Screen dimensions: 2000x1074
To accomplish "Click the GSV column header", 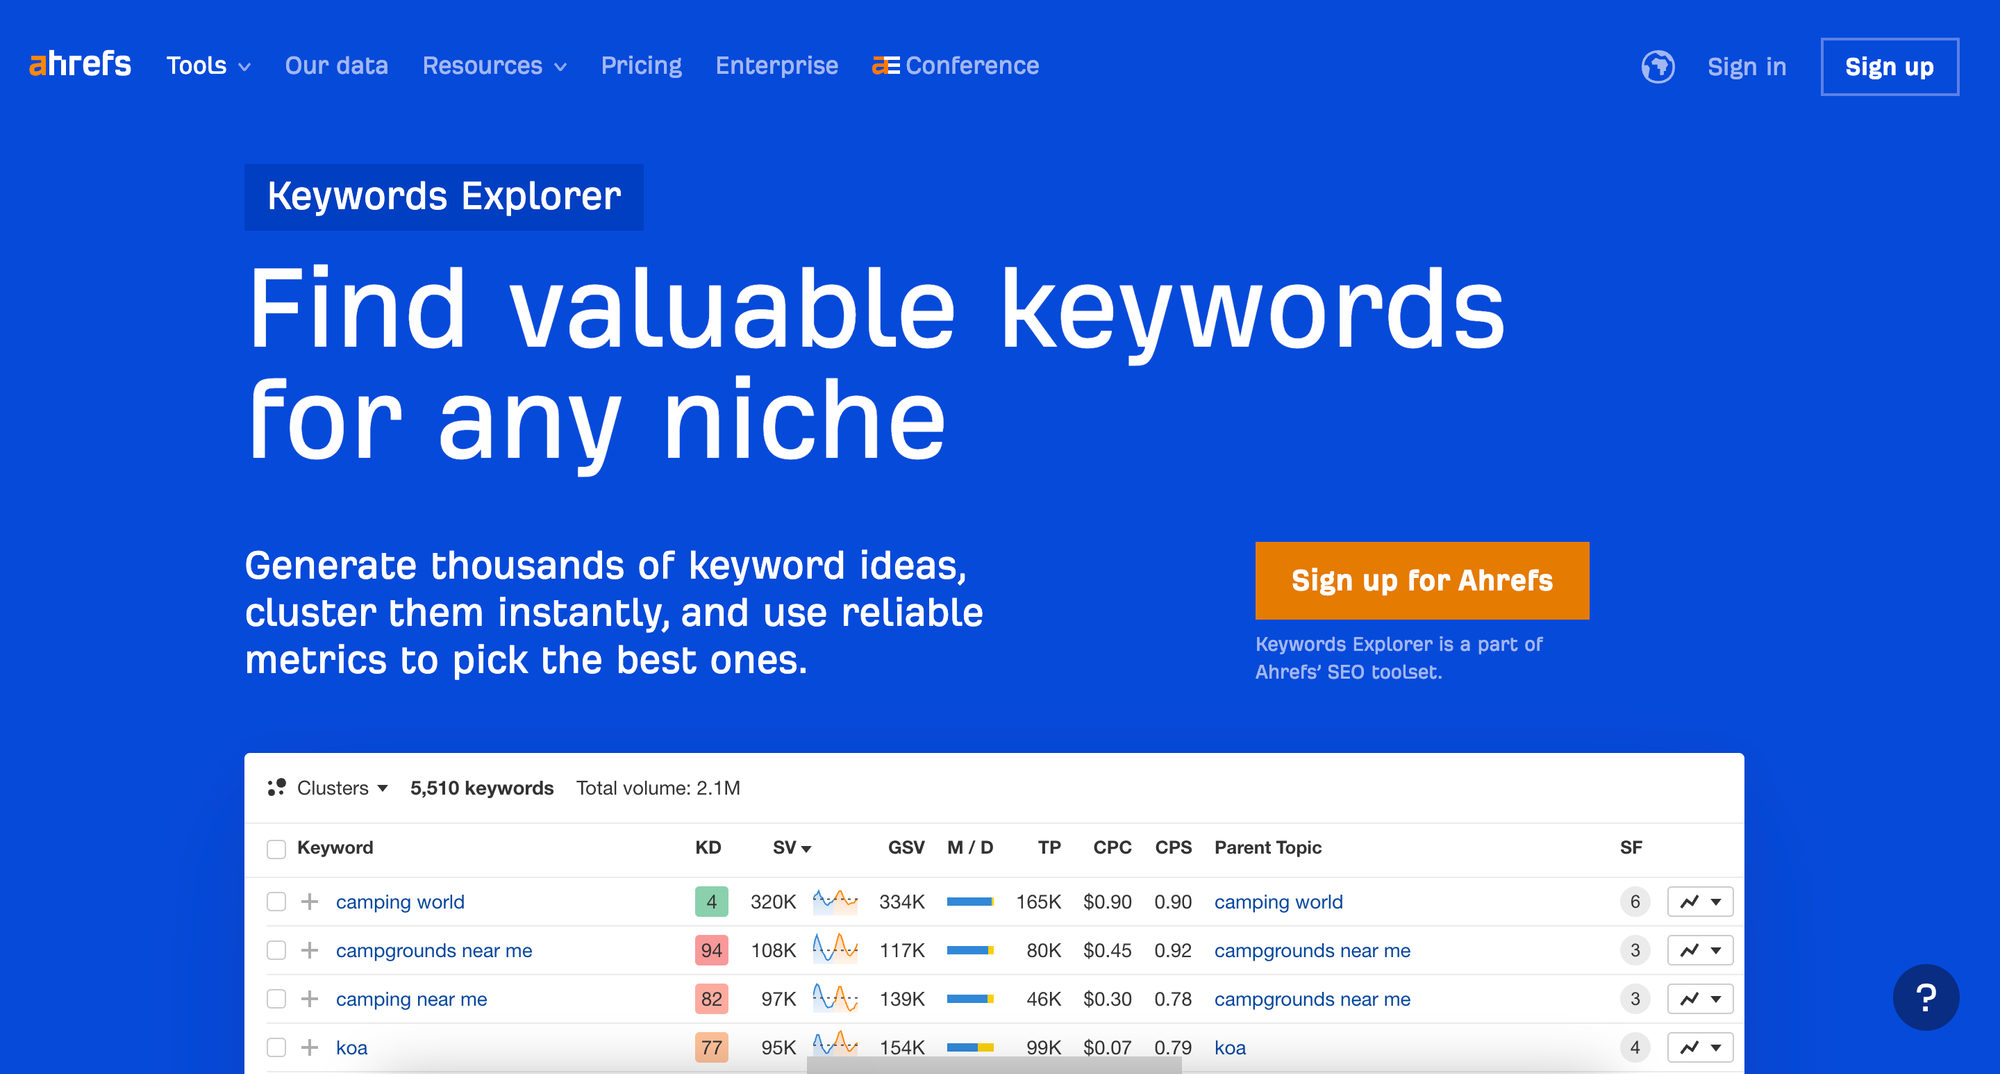I will [906, 848].
